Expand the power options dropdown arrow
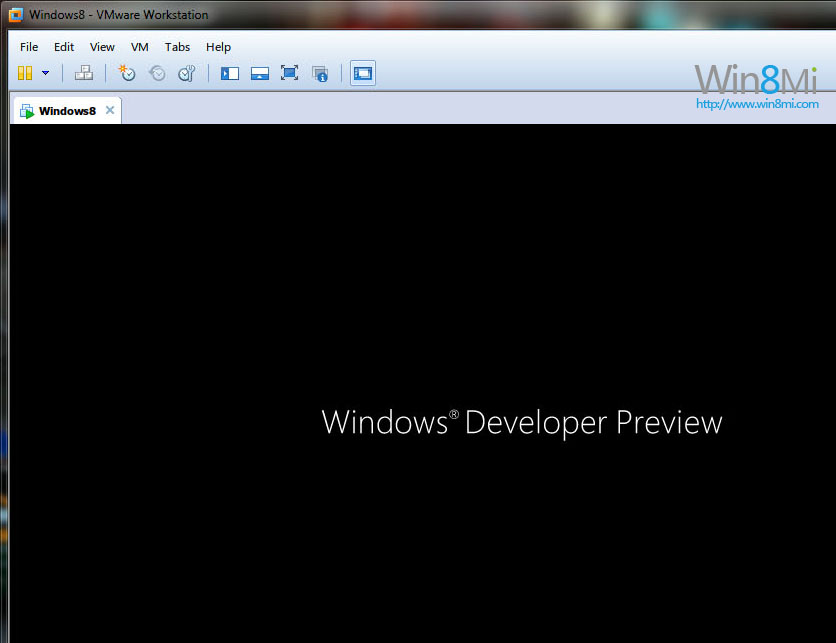Screen dimensions: 836x643 [x=45, y=73]
